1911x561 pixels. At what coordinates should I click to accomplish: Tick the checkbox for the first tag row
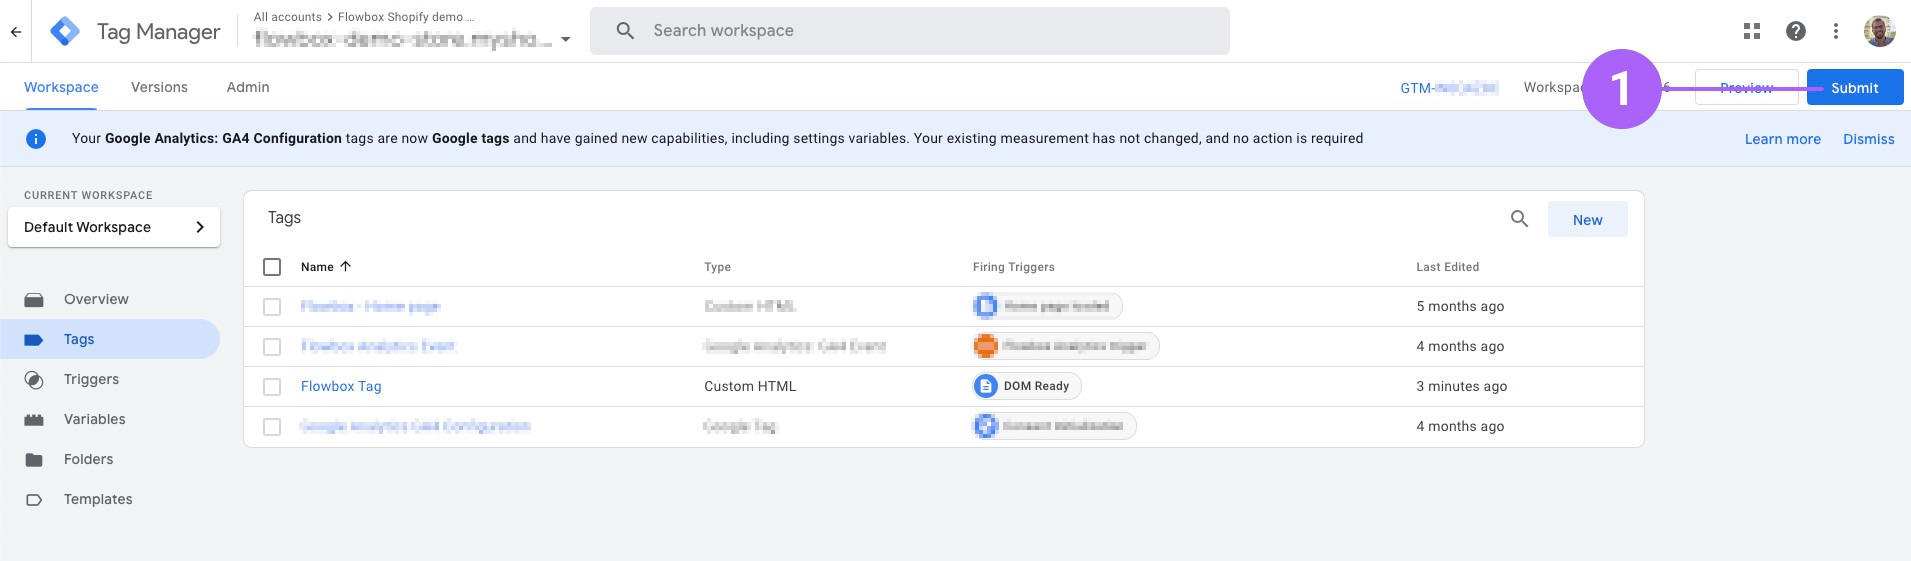tap(272, 307)
